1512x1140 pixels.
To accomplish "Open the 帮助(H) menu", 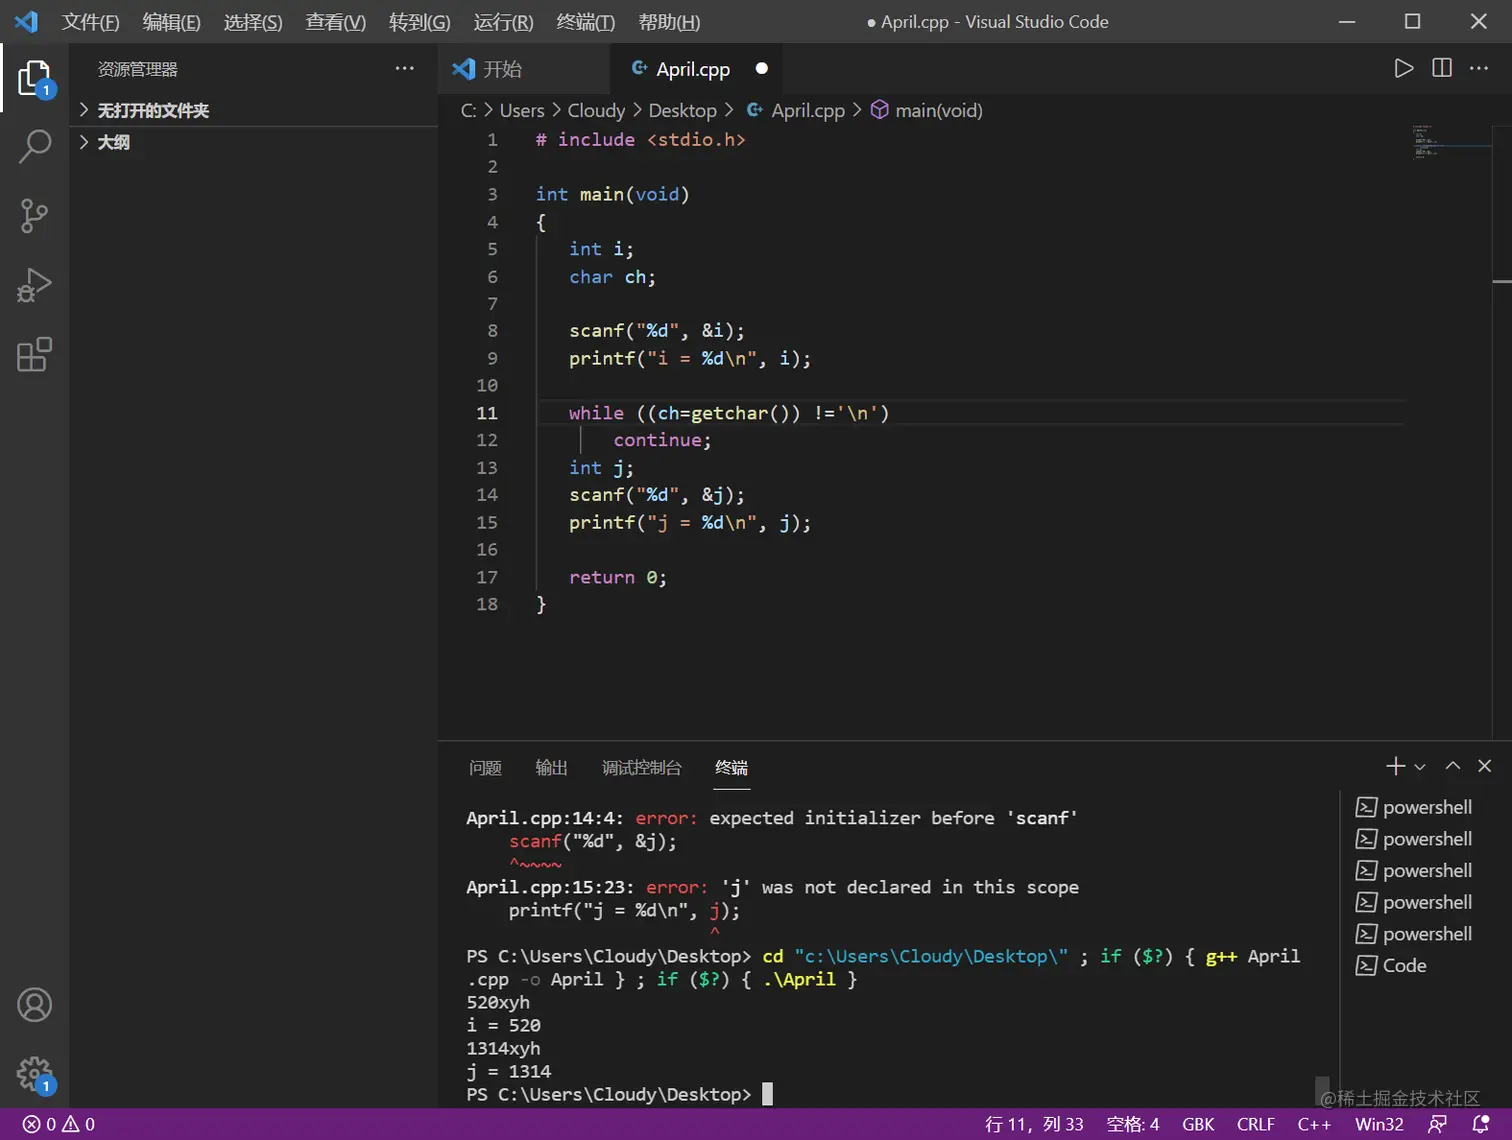I will [669, 21].
